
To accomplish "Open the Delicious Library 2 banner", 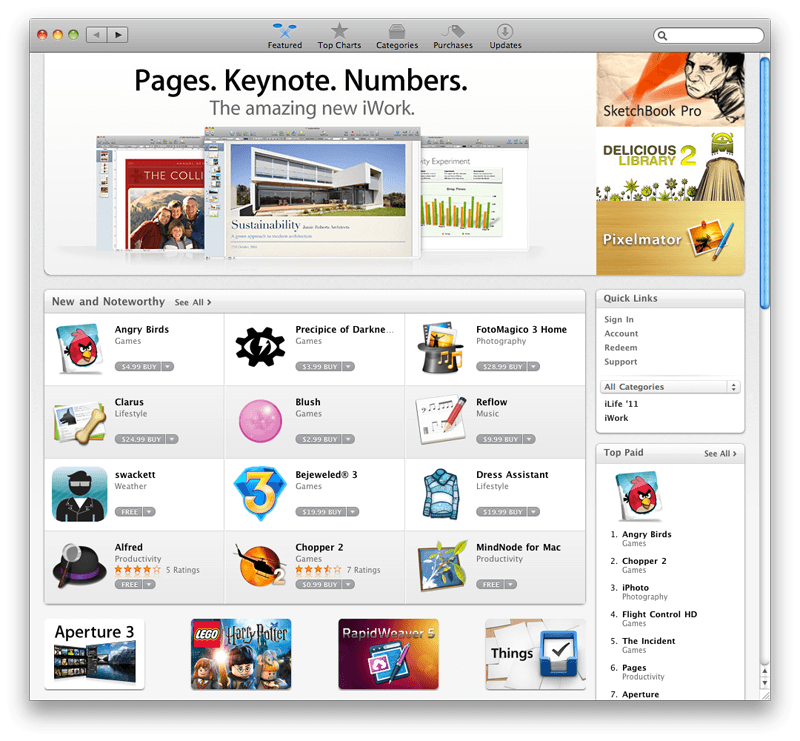I will pyautogui.click(x=670, y=164).
